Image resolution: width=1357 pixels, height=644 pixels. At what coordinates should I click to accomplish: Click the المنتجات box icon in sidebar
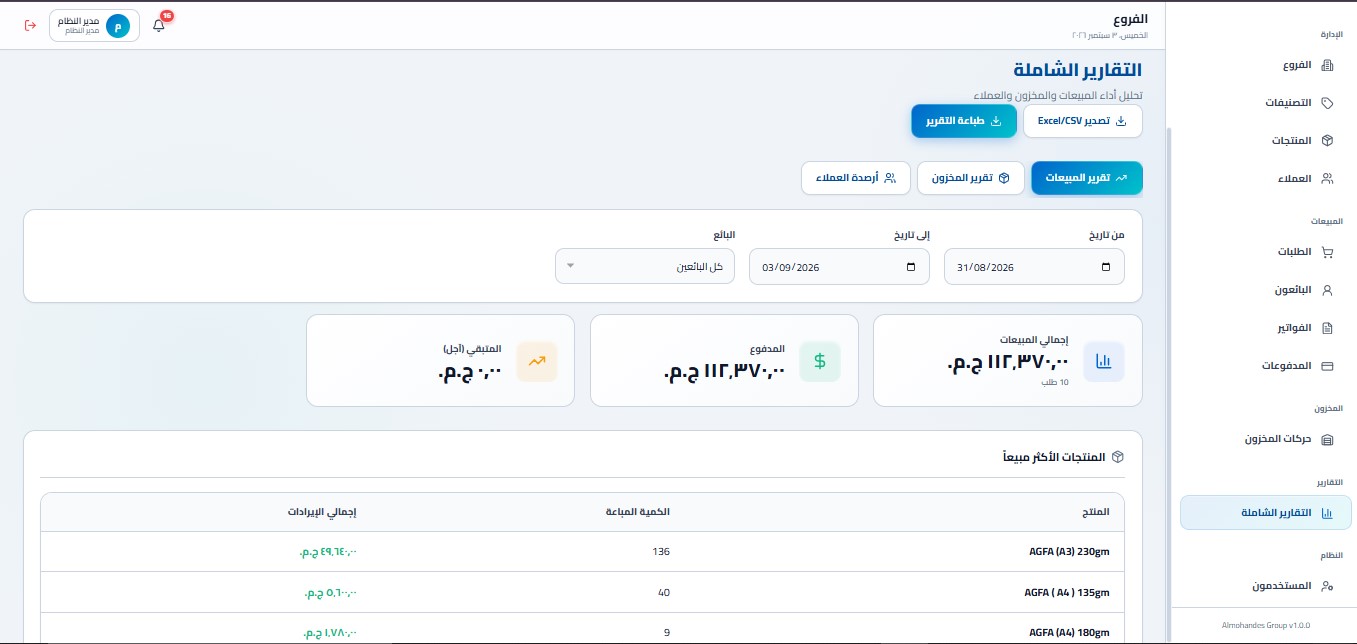tap(1328, 141)
